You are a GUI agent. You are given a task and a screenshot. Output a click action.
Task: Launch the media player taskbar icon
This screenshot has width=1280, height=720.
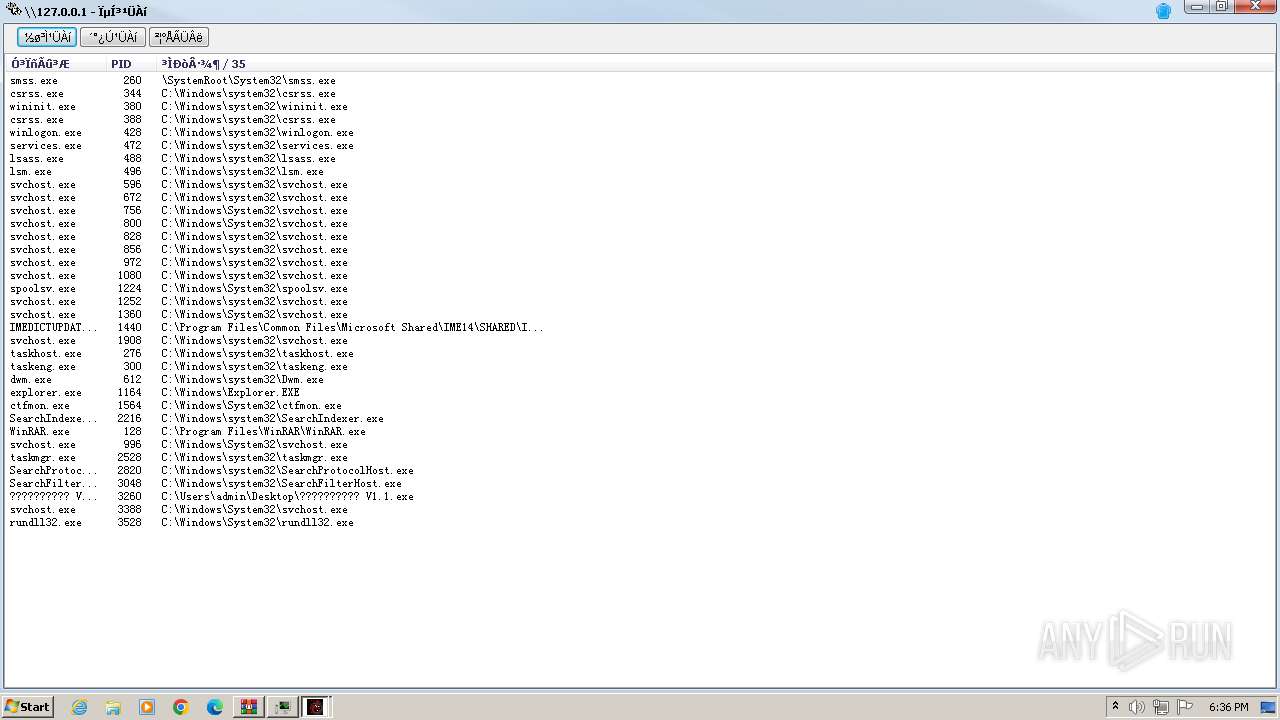click(x=147, y=707)
